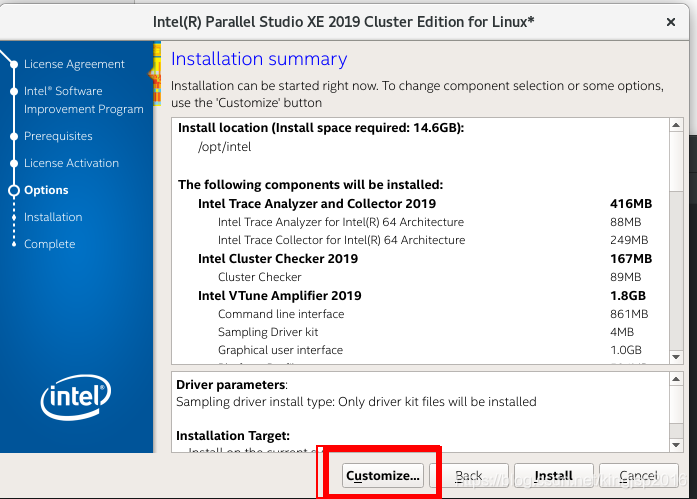The image size is (697, 499).
Task: Click the Install button
Action: tap(553, 475)
